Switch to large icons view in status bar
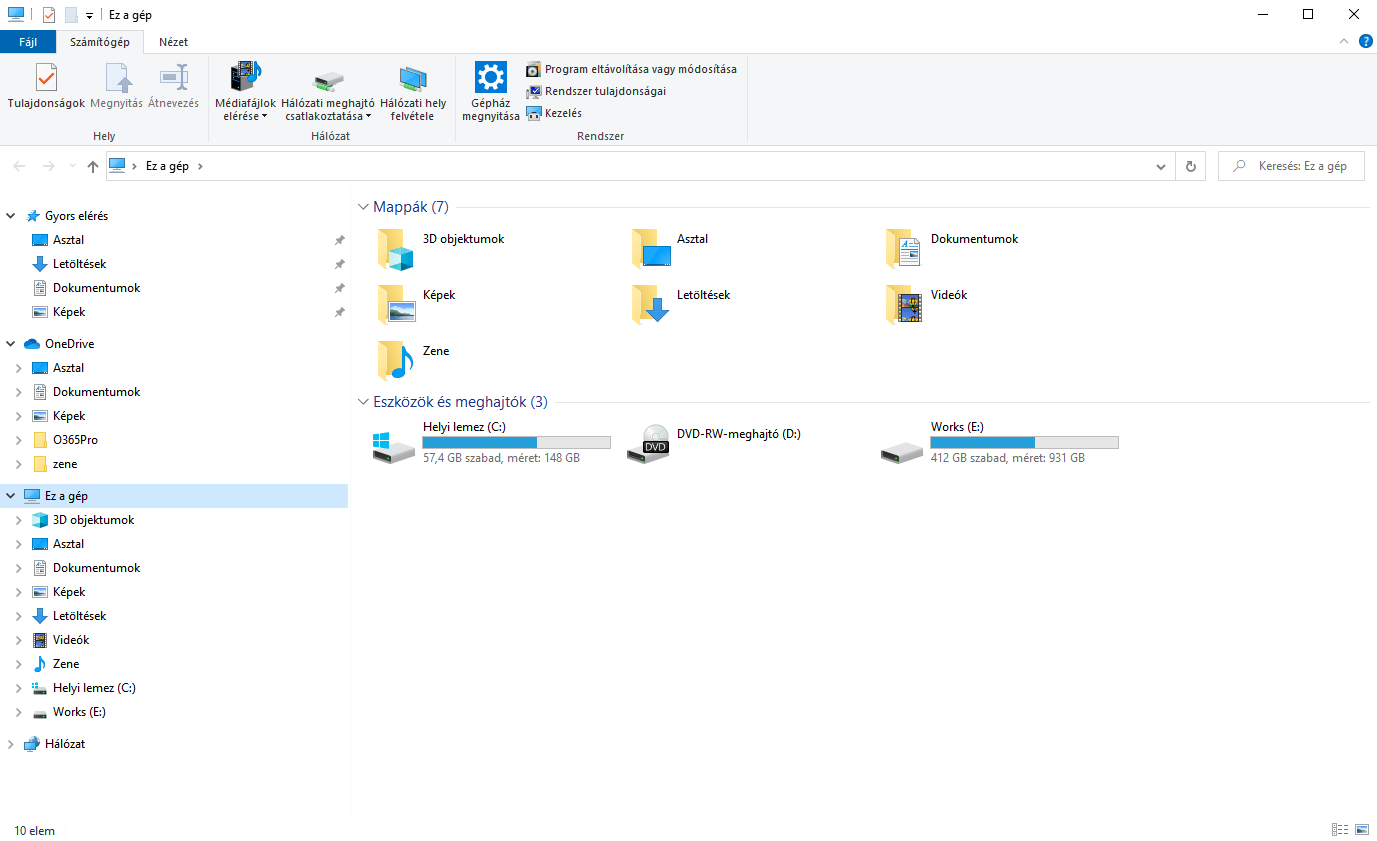Image resolution: width=1377 pixels, height=841 pixels. [x=1362, y=830]
